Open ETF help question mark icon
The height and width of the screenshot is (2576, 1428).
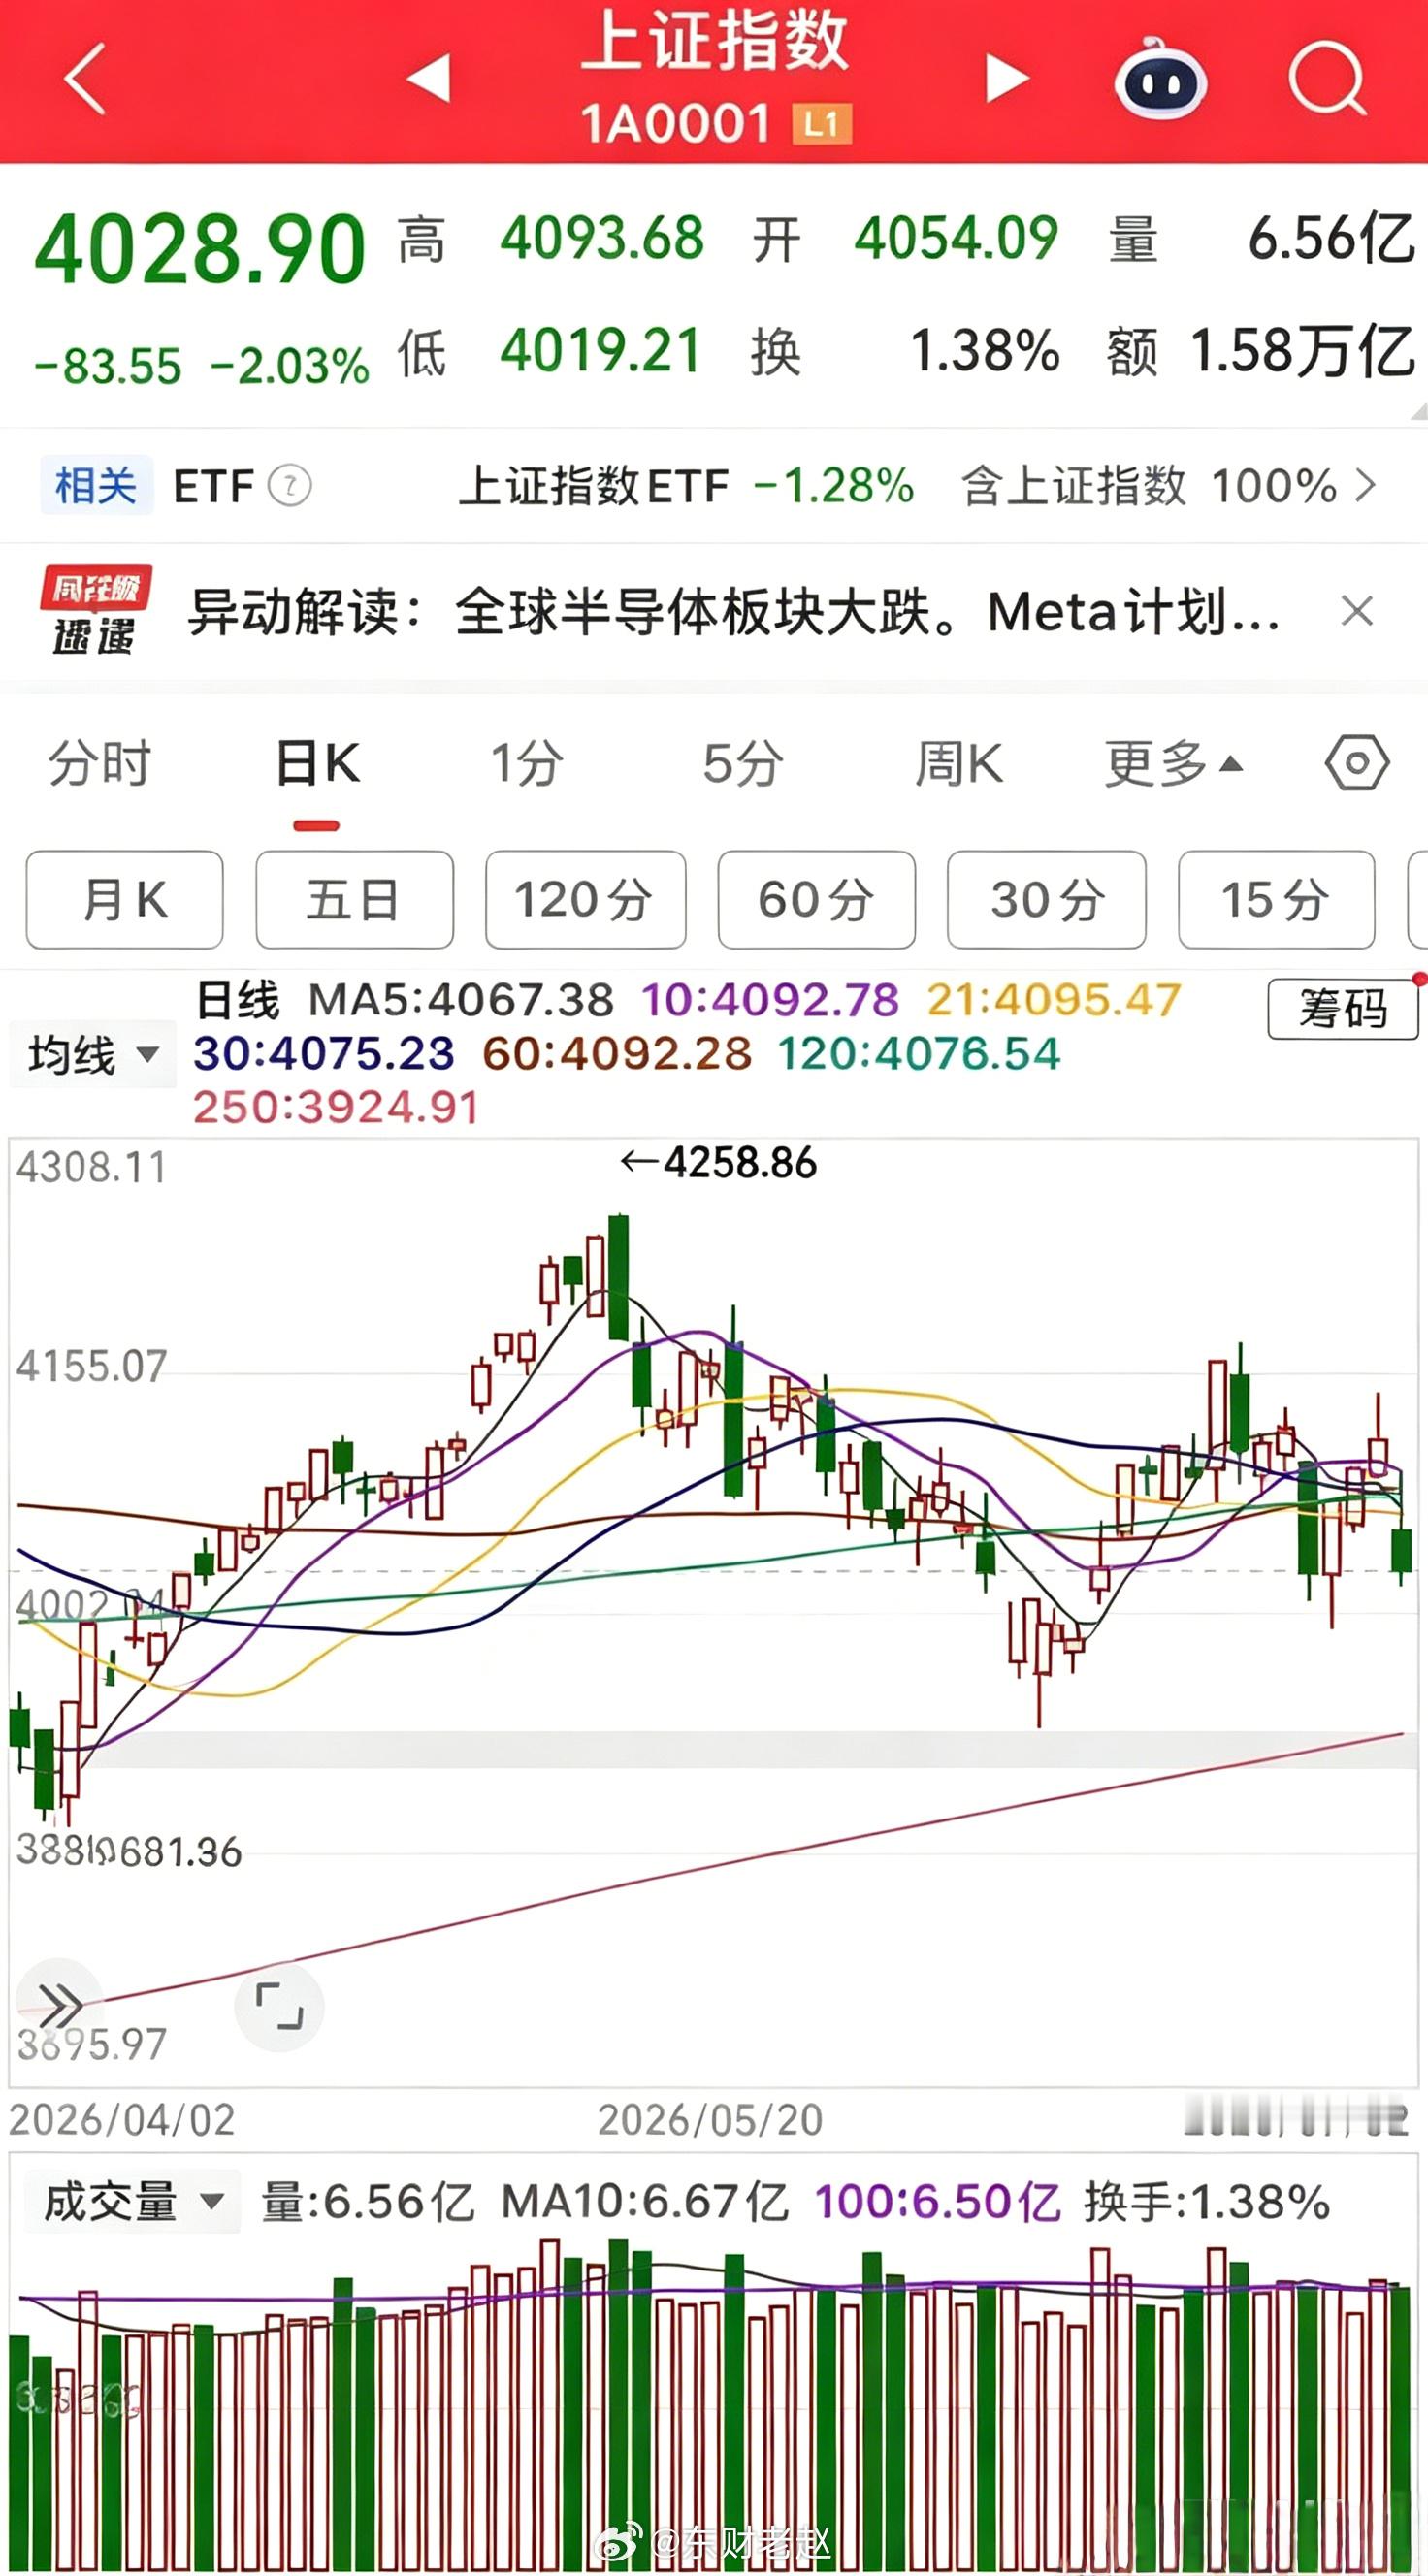coord(290,486)
